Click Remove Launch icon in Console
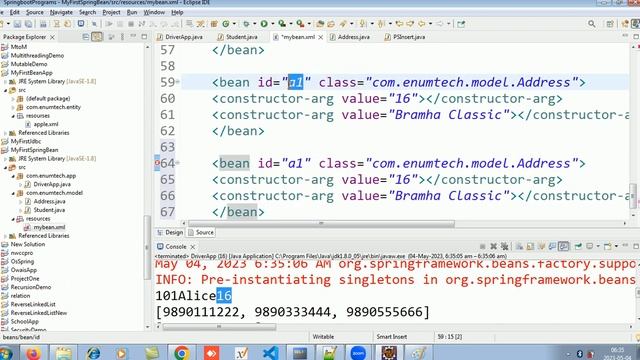The width and height of the screenshot is (640, 360). [x=493, y=247]
